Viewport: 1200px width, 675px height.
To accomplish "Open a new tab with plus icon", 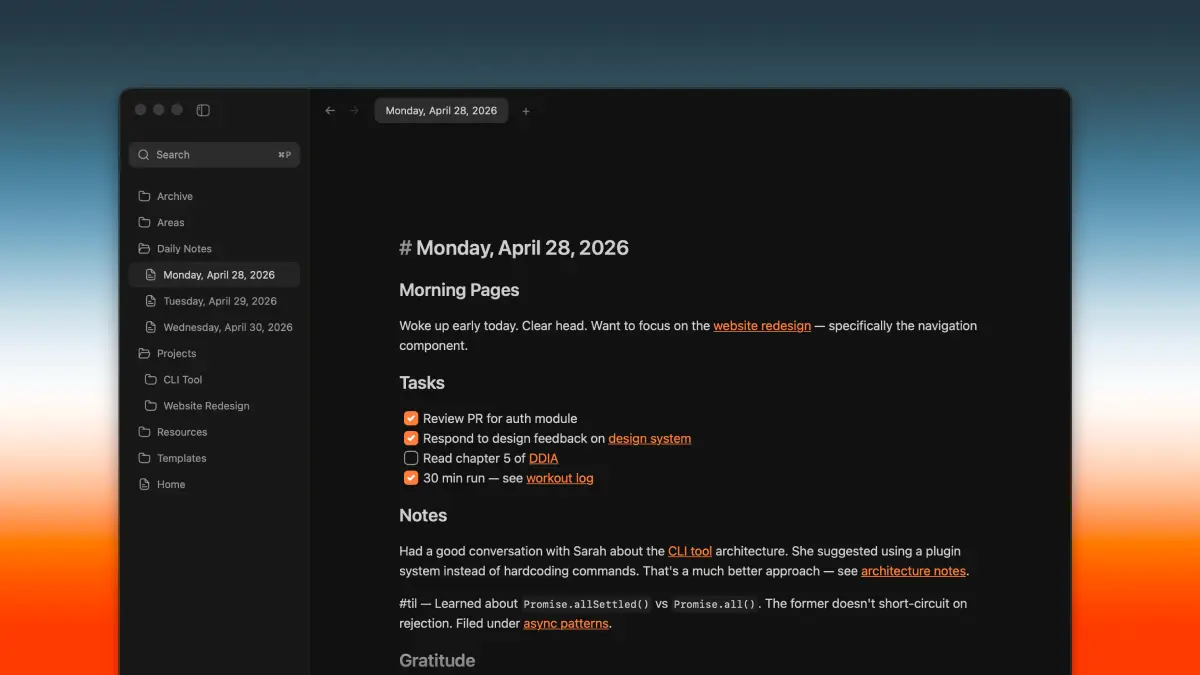I will click(526, 111).
